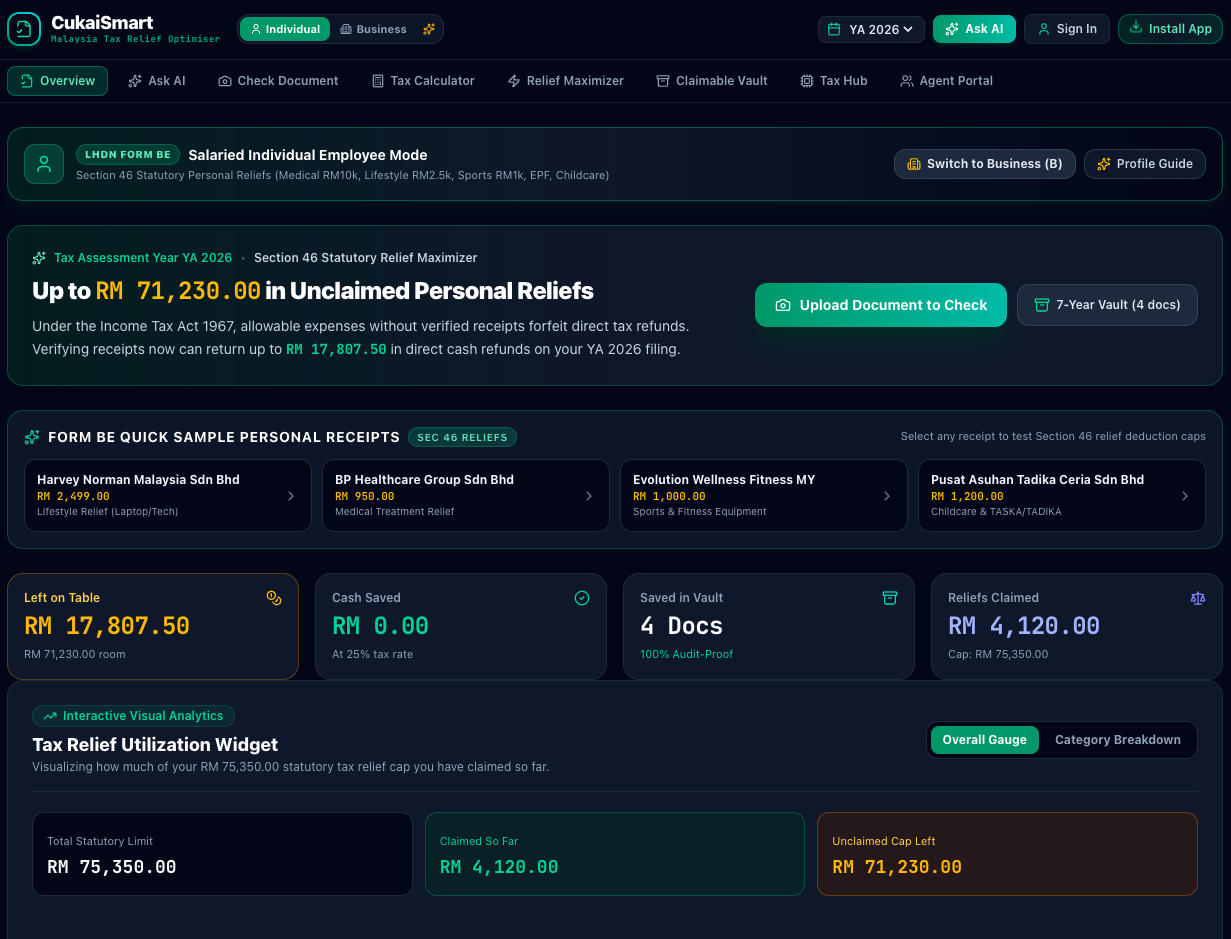This screenshot has height=939, width=1231.
Task: Click the checkmark icon on Cash Saved card
Action: click(x=582, y=598)
